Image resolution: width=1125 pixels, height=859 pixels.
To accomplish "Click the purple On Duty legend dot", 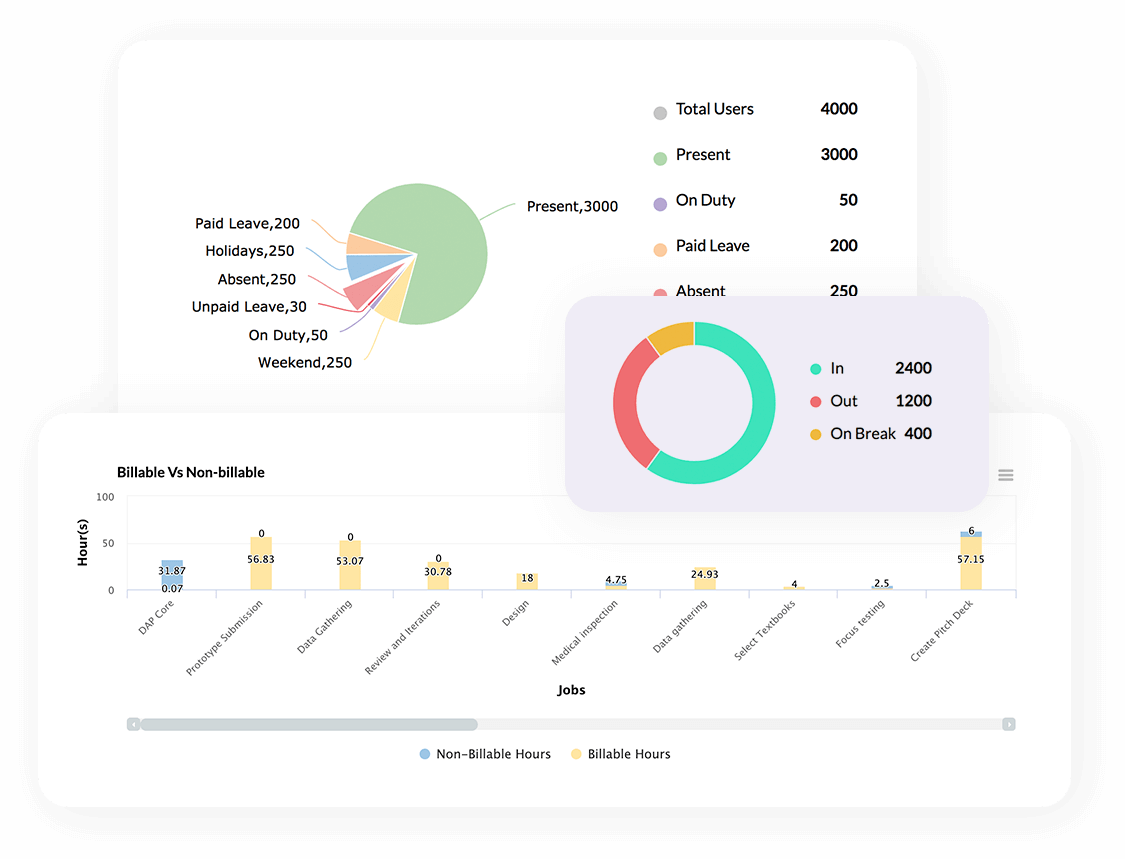I will point(660,205).
